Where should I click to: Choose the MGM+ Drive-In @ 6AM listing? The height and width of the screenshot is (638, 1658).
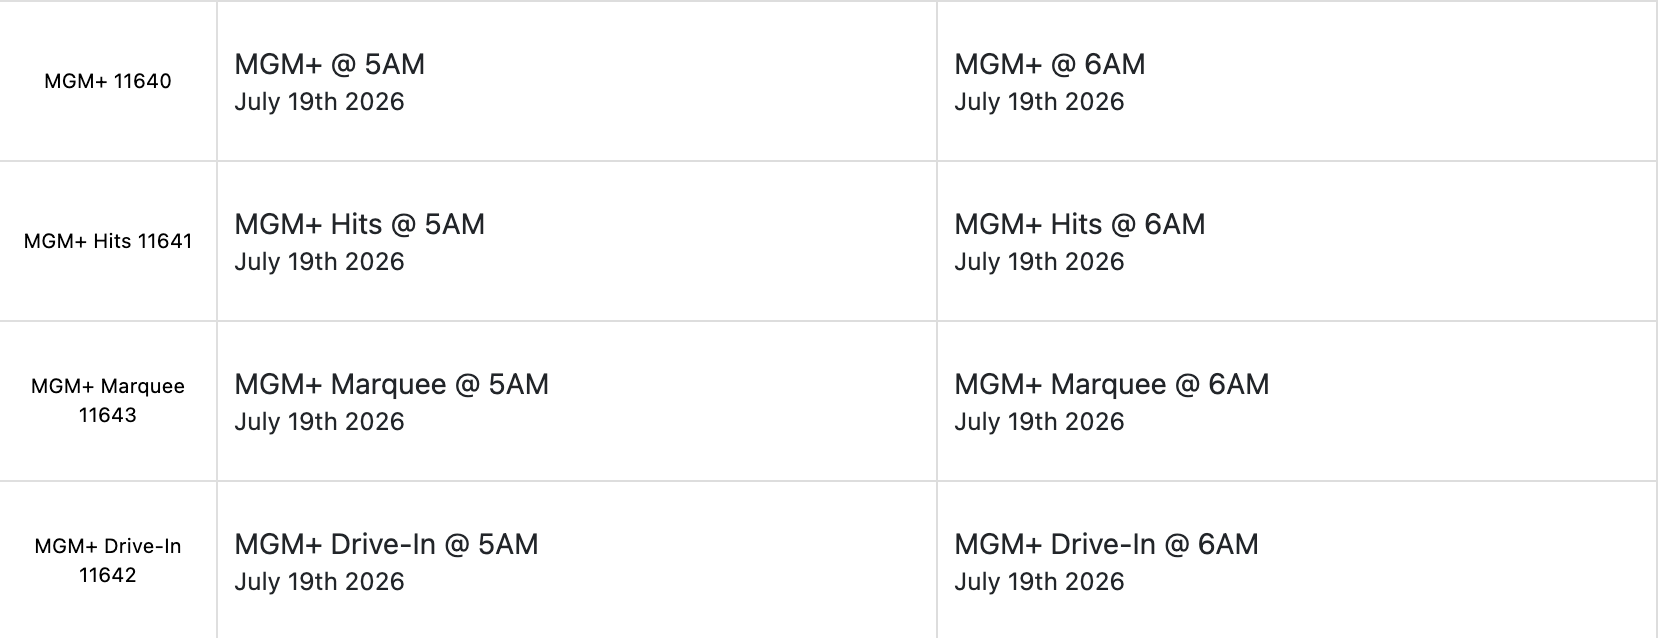[1106, 544]
